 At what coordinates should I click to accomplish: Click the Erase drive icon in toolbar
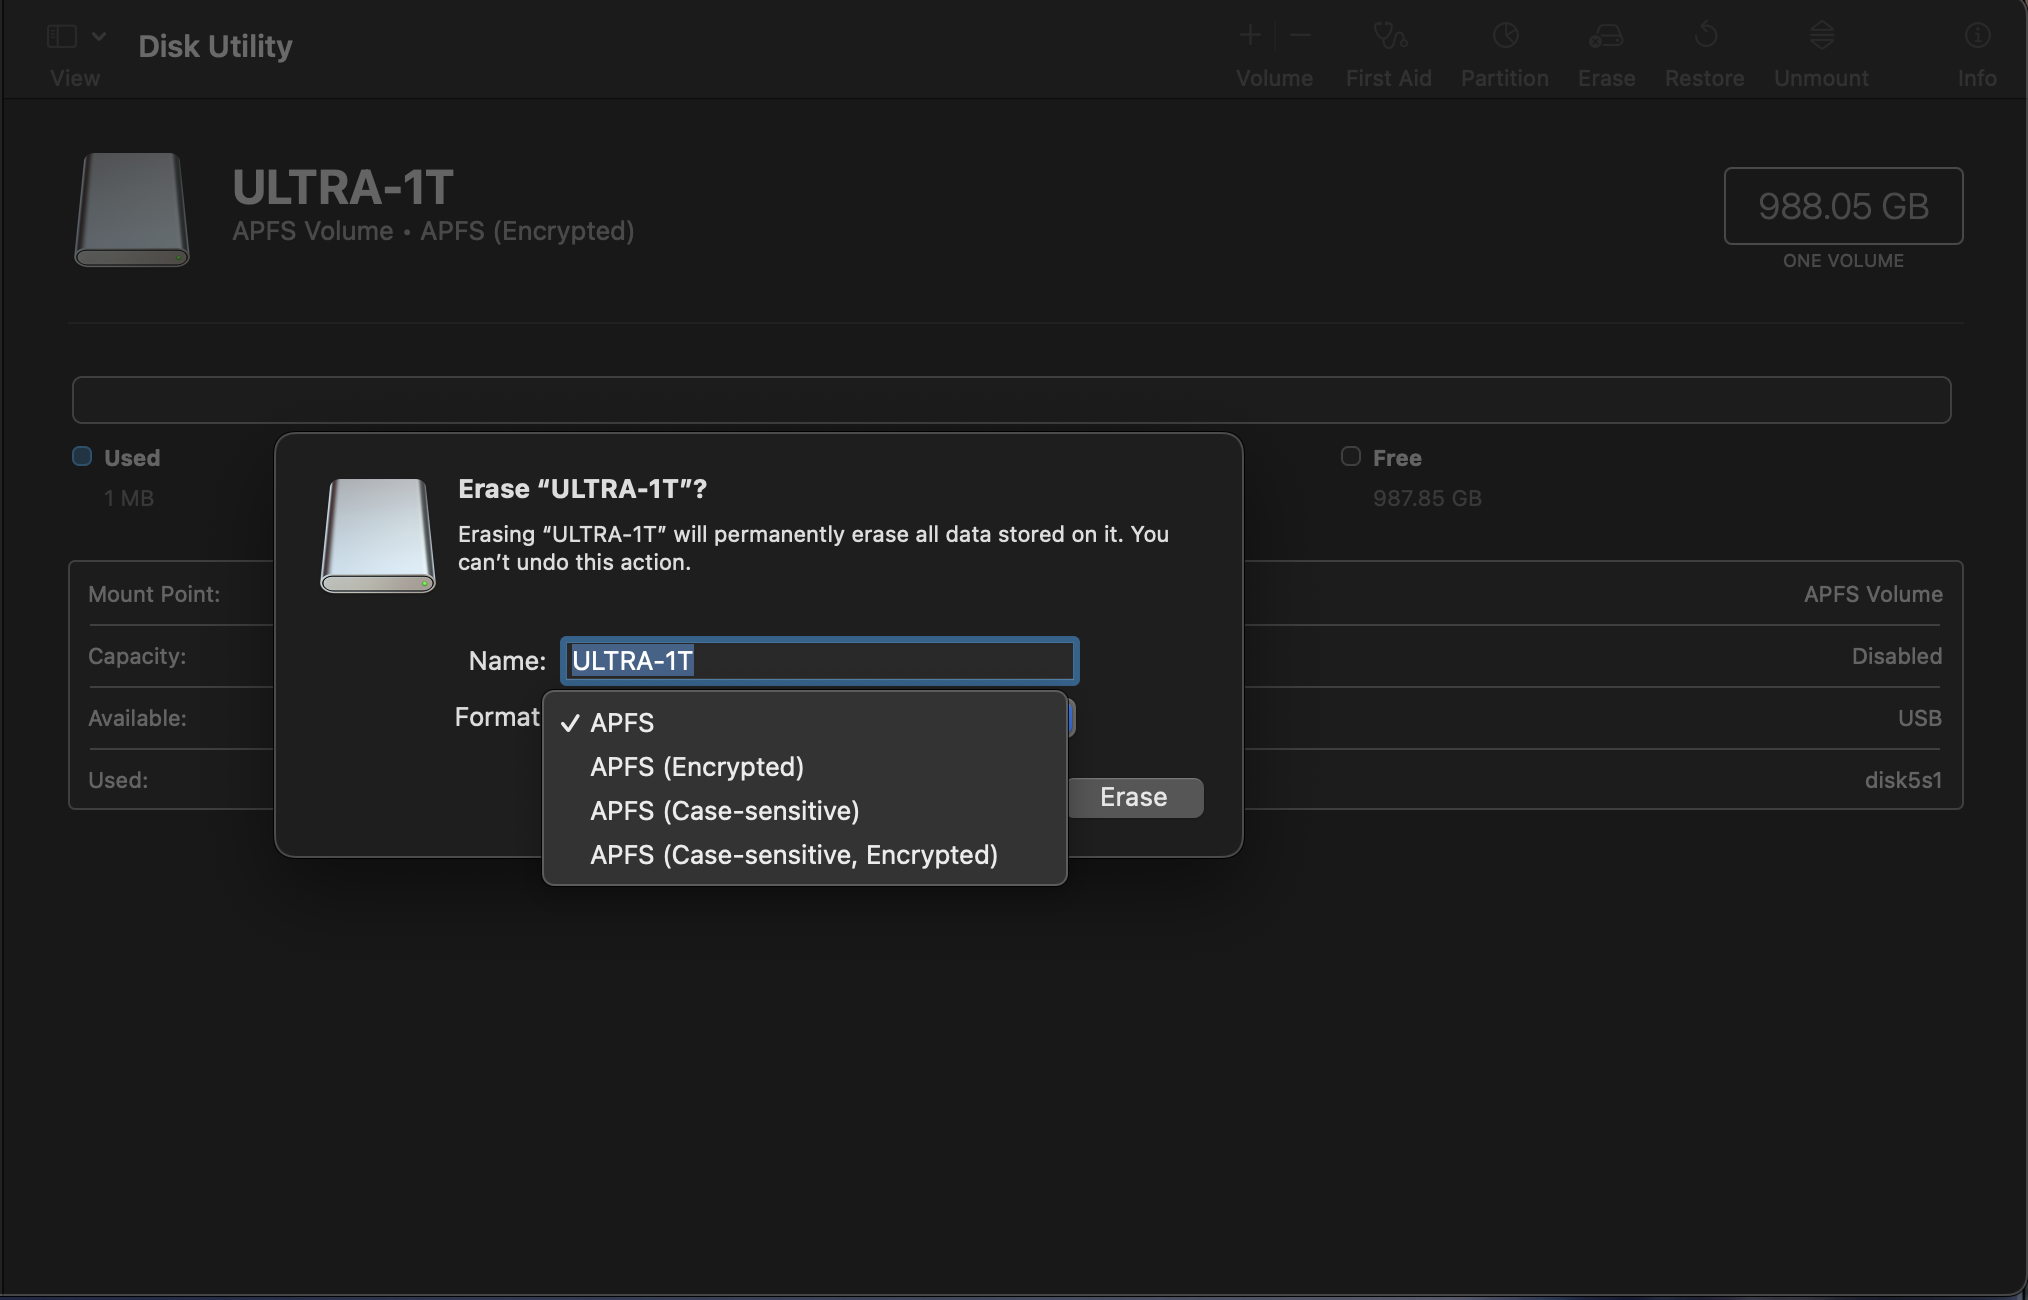(x=1606, y=37)
